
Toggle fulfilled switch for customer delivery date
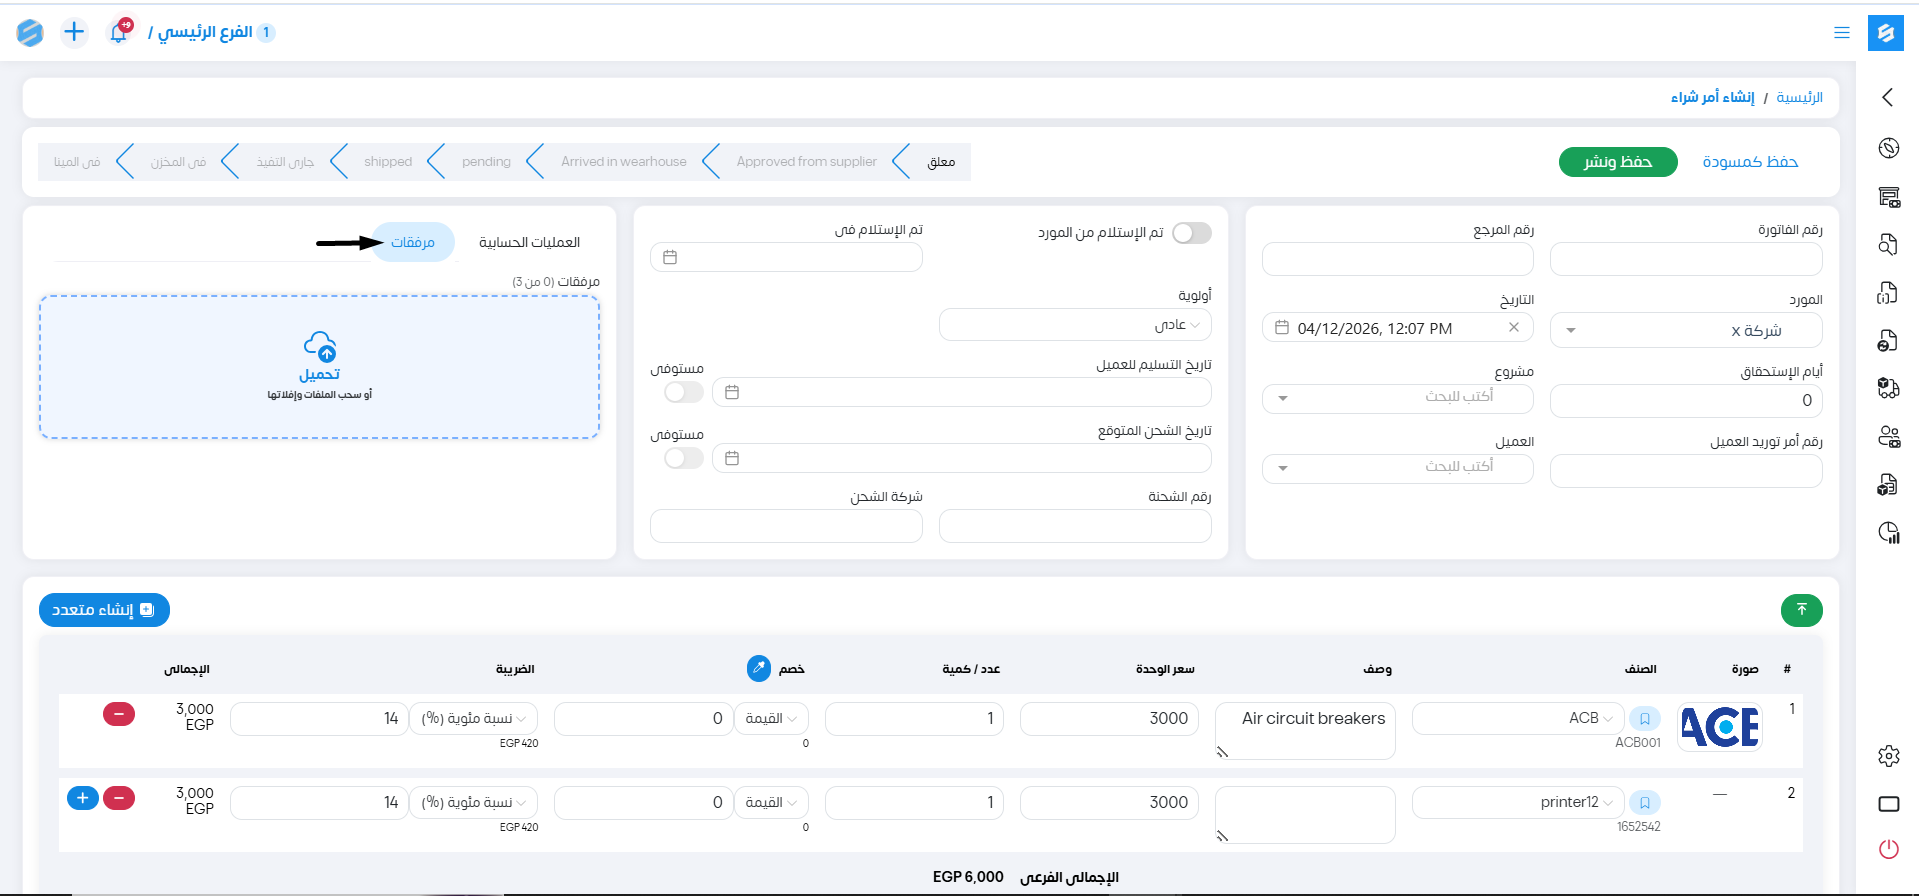pos(684,392)
